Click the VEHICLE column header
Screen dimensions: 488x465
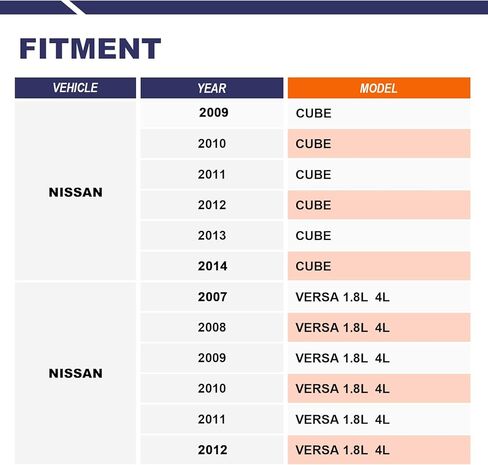[x=75, y=88]
